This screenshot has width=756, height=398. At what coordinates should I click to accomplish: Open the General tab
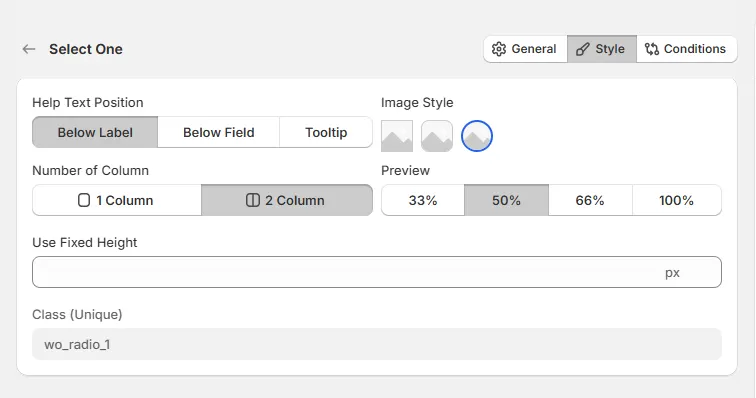tap(525, 49)
